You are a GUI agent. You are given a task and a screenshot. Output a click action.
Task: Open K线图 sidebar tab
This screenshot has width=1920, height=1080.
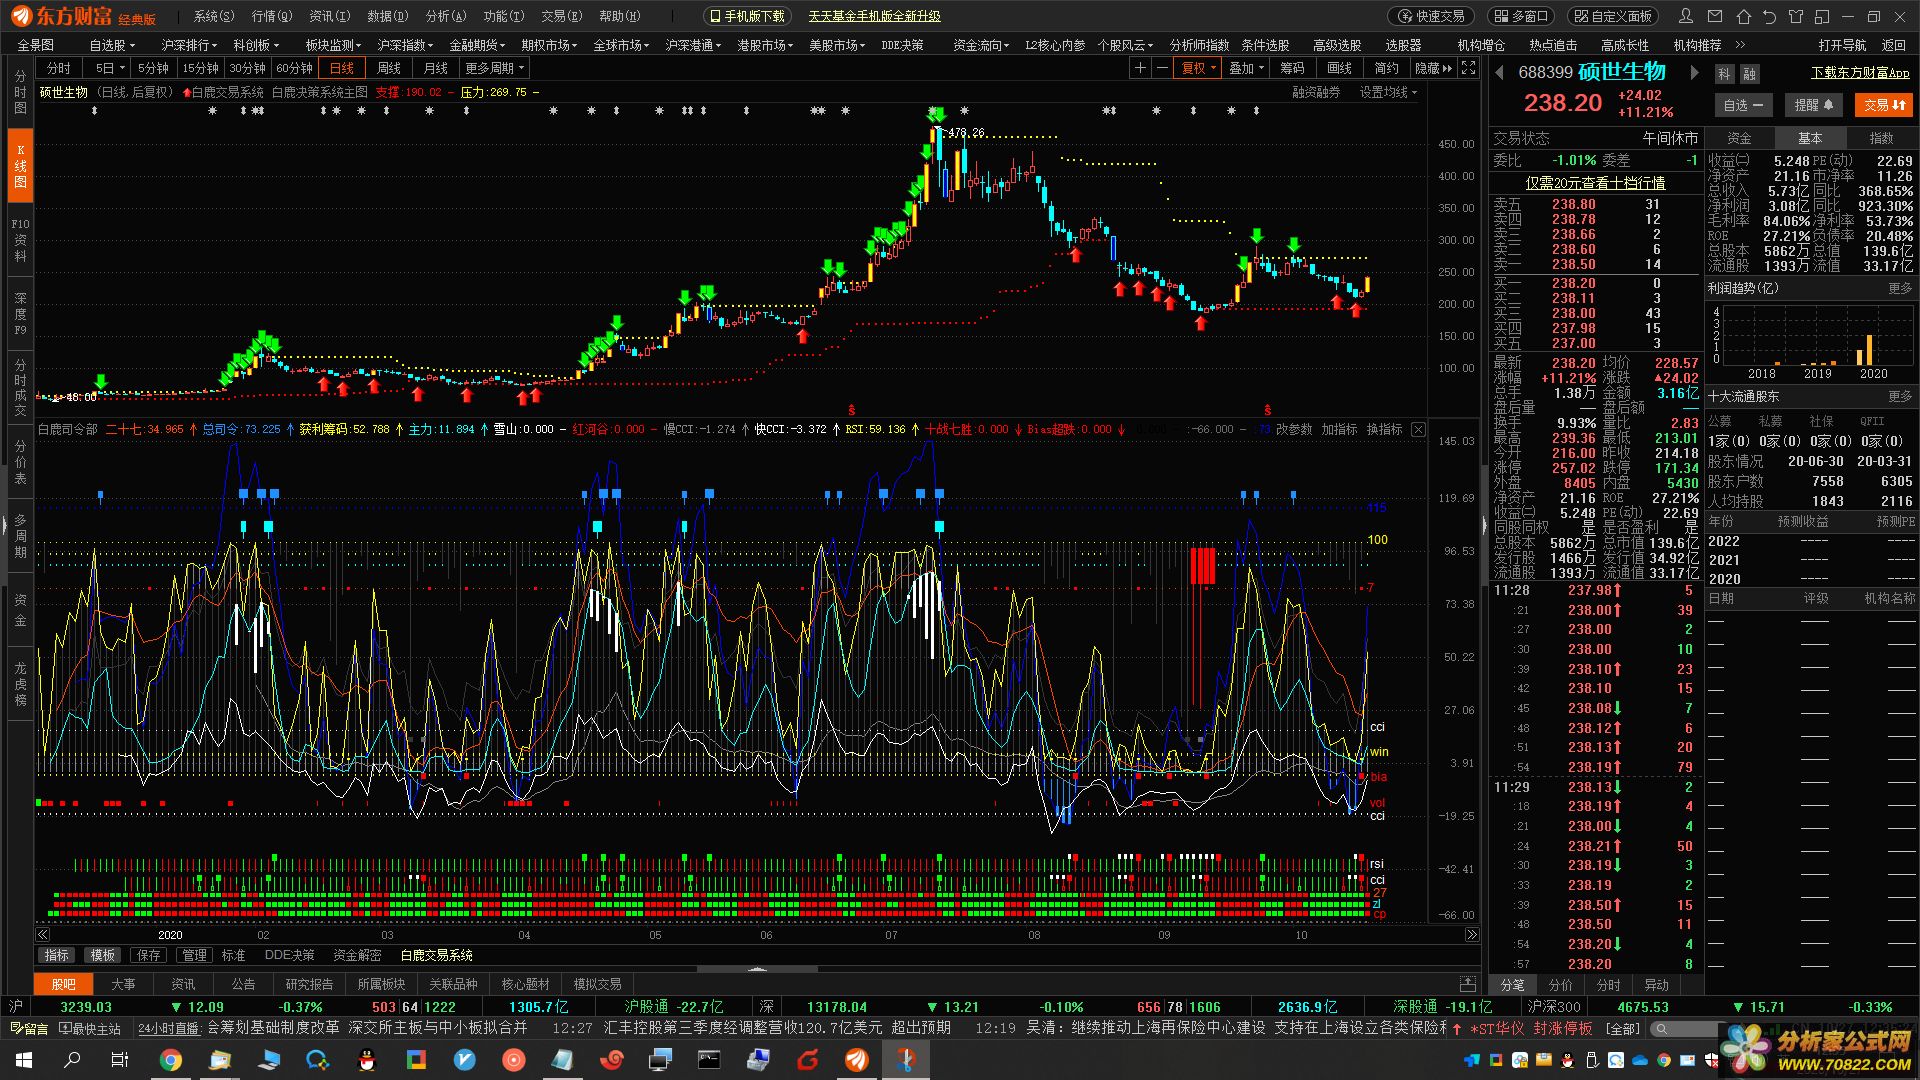(20, 166)
